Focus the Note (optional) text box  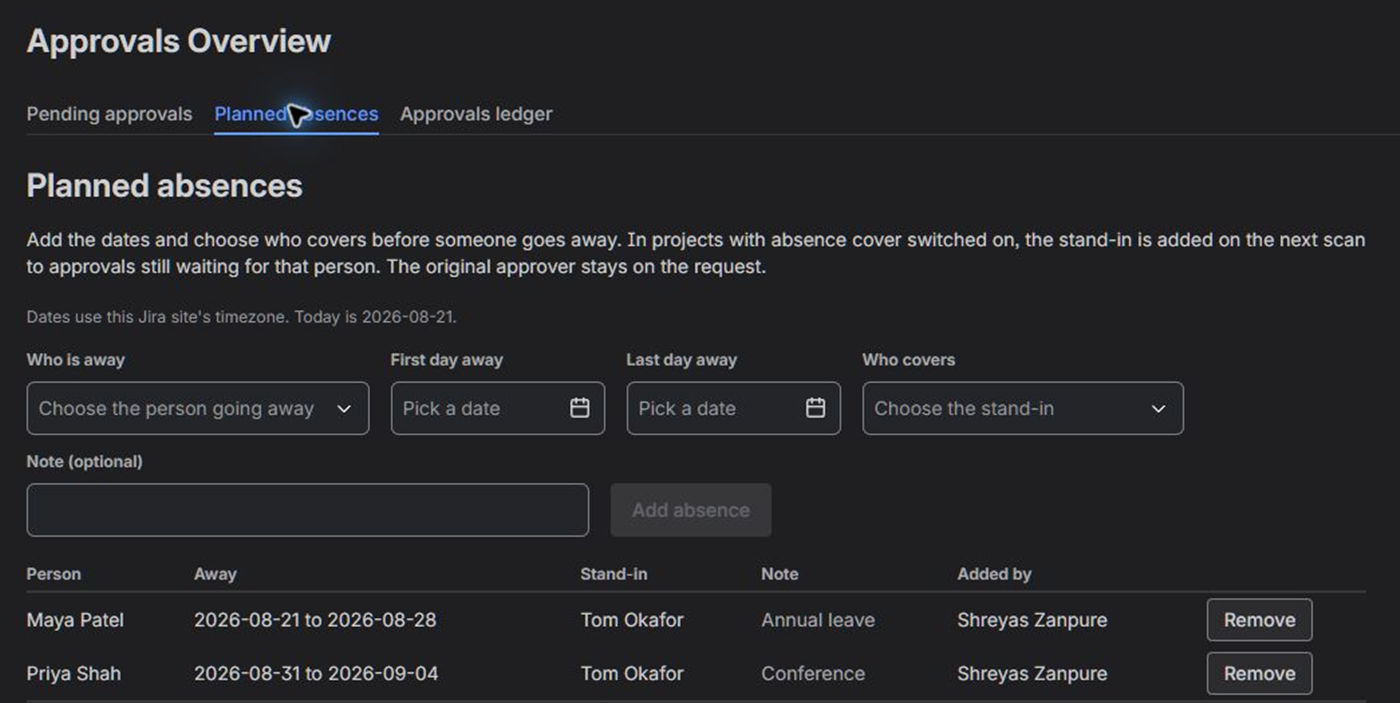(308, 510)
